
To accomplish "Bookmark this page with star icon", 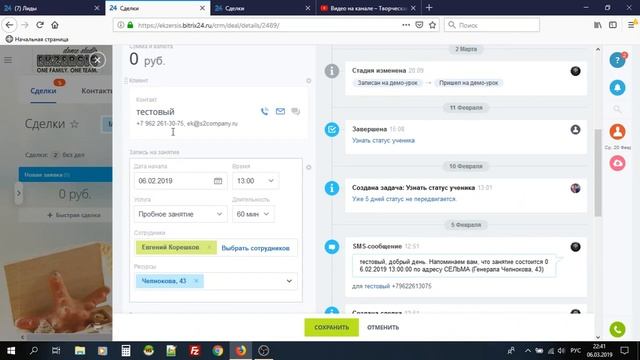I will (432, 25).
